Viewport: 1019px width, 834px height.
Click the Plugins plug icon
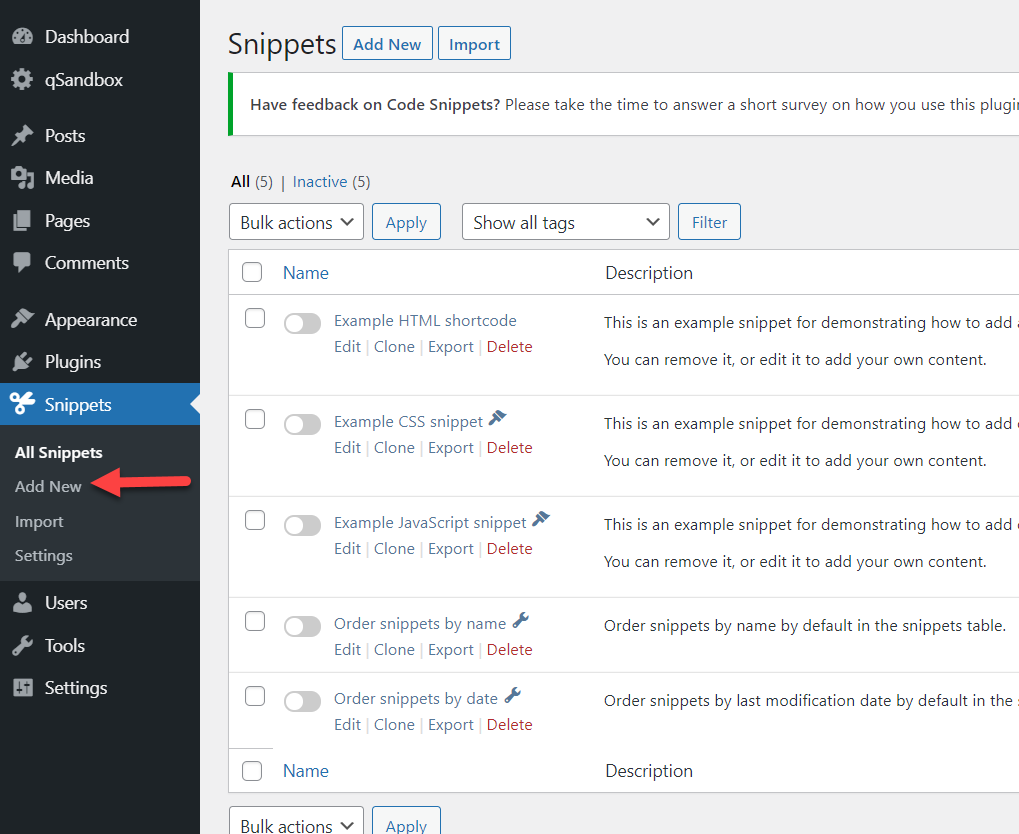[x=22, y=361]
